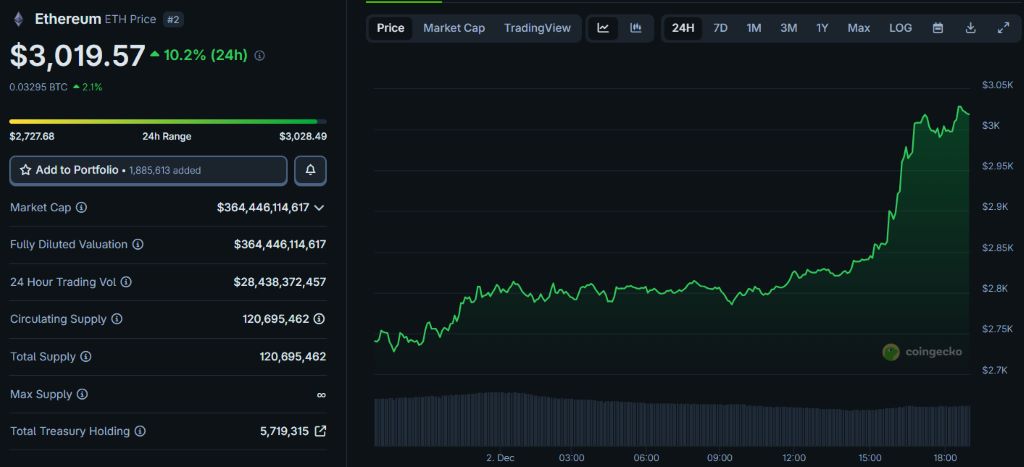Click the bell price alert icon
The image size is (1024, 467).
click(310, 170)
